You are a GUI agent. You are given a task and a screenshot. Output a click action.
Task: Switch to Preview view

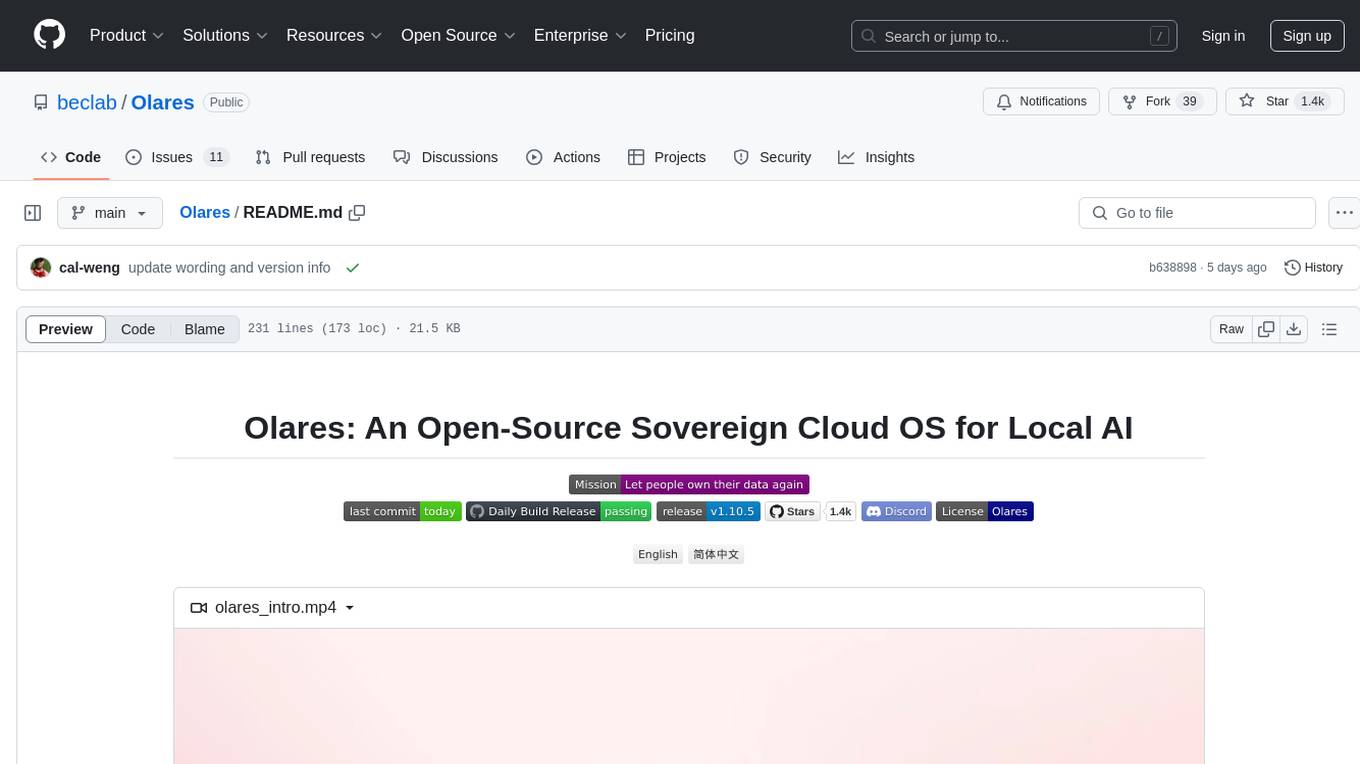coord(66,329)
